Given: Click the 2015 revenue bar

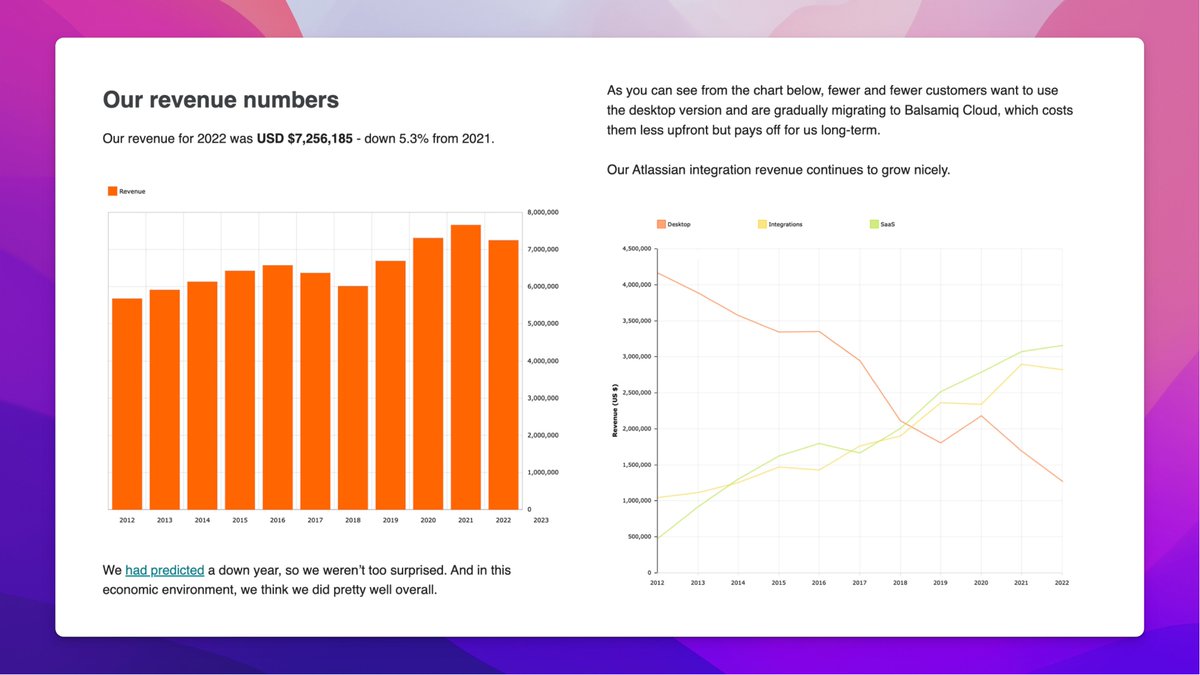Looking at the screenshot, I should [x=240, y=390].
